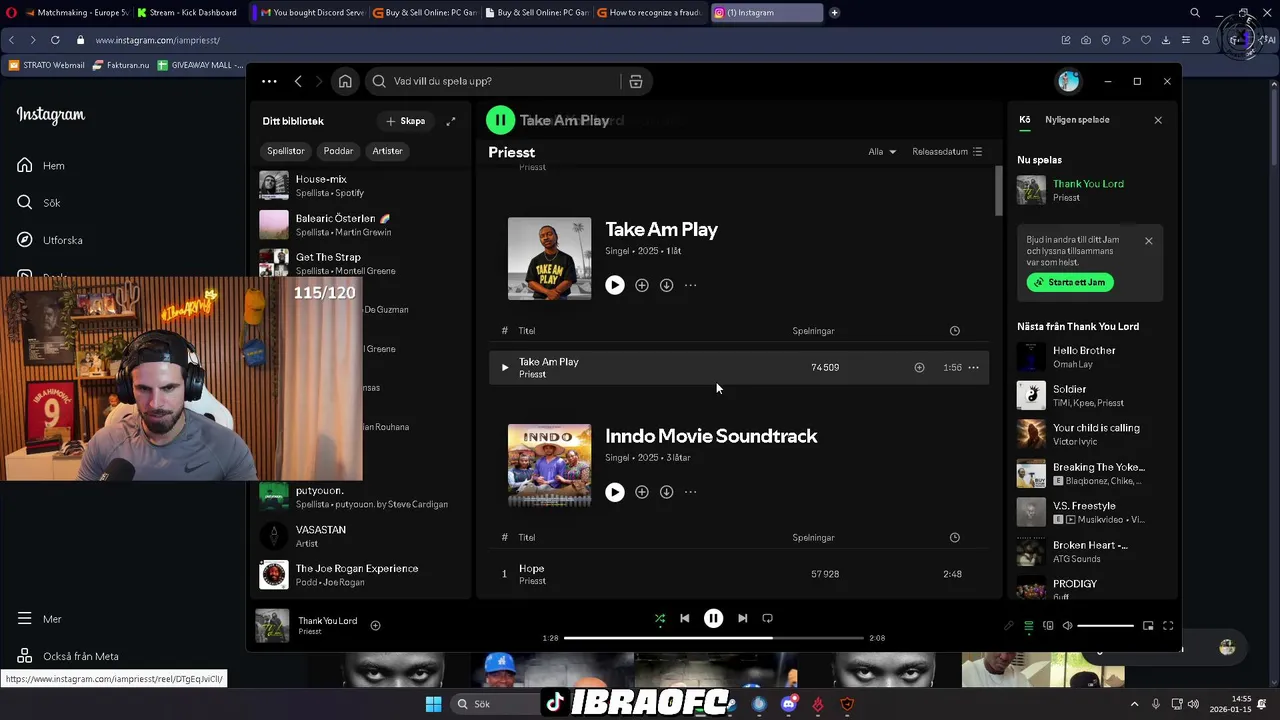
Task: Open the Get The Strap playlist
Action: point(362,263)
